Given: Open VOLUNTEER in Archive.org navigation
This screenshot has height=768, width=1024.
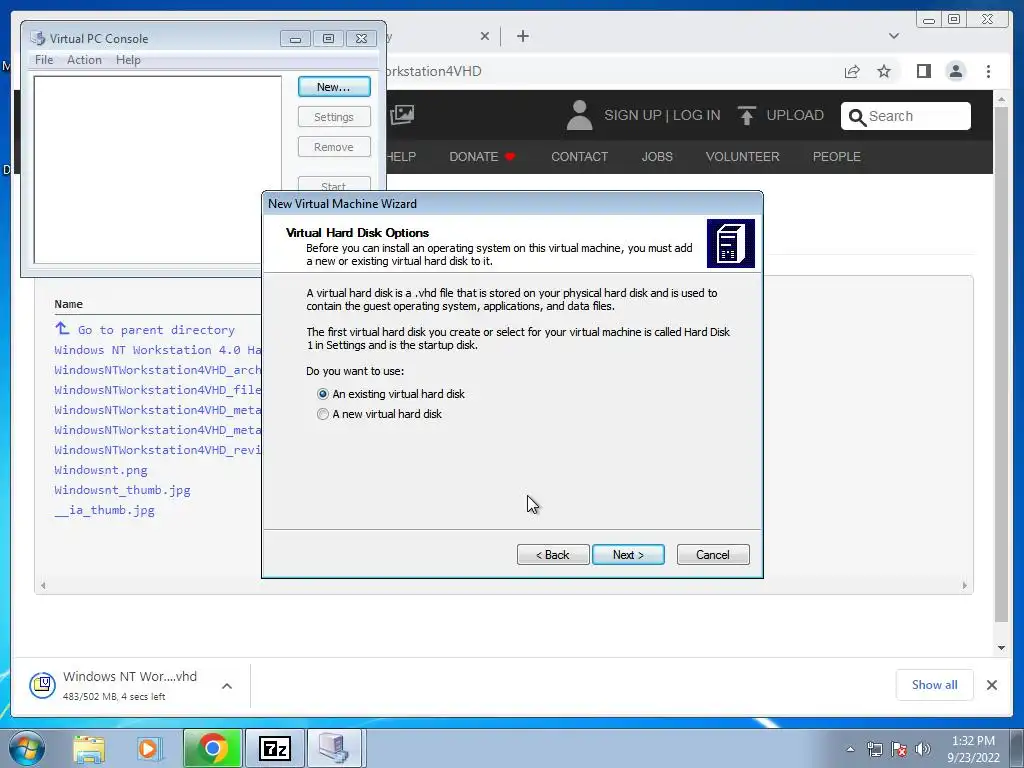Looking at the screenshot, I should 743,157.
